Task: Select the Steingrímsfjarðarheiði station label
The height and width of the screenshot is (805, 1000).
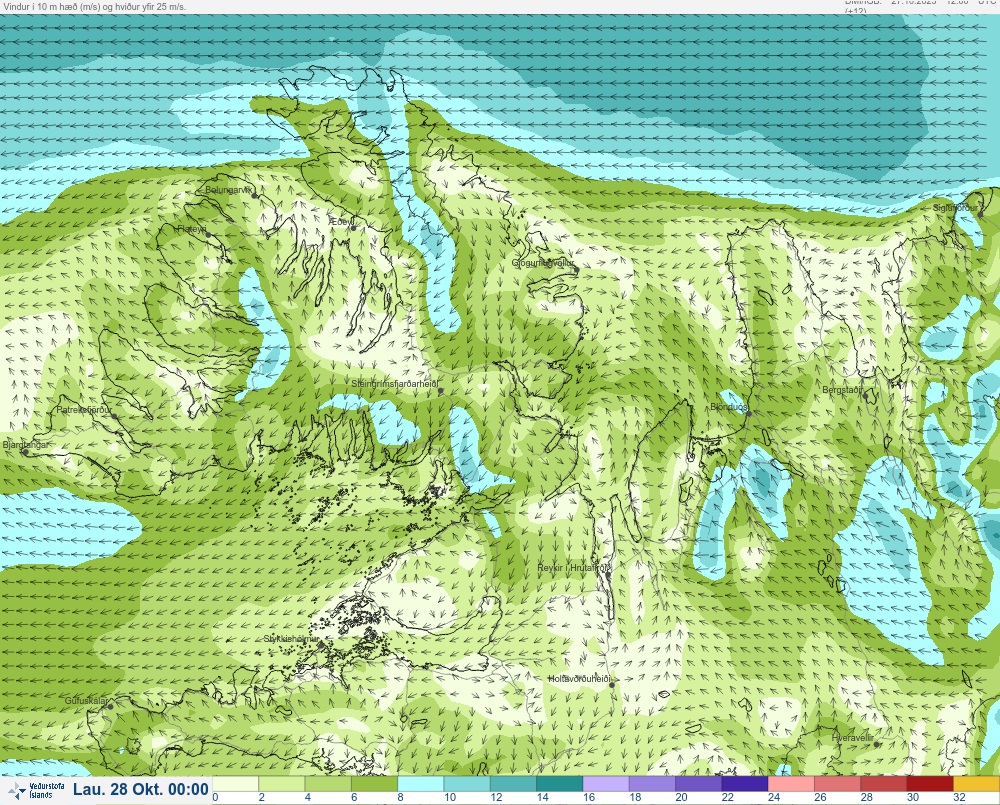Action: 395,384
